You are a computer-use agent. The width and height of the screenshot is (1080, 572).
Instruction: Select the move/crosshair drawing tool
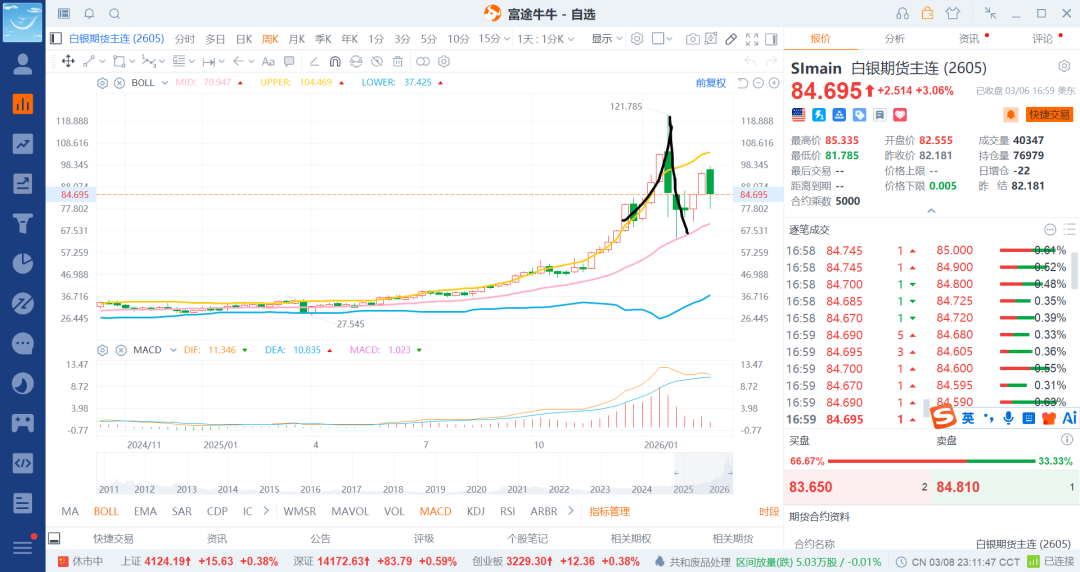[68, 61]
